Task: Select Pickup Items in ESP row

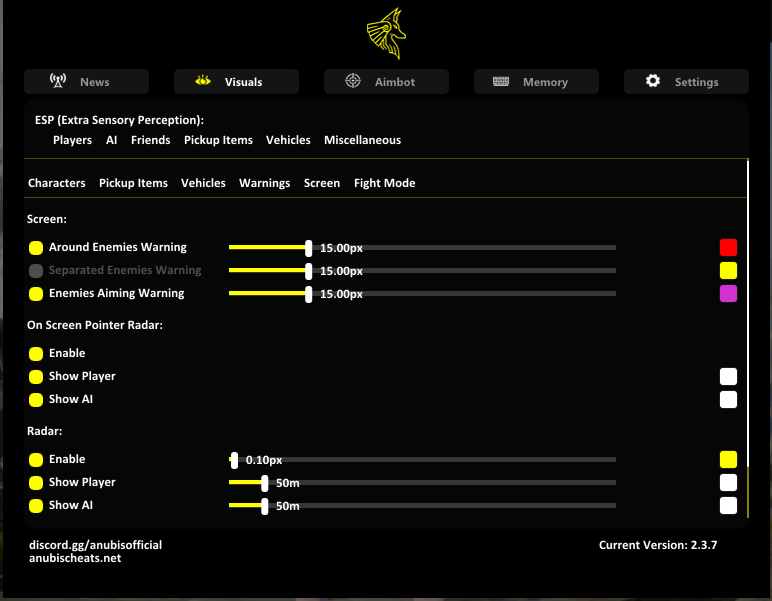Action: [x=218, y=140]
